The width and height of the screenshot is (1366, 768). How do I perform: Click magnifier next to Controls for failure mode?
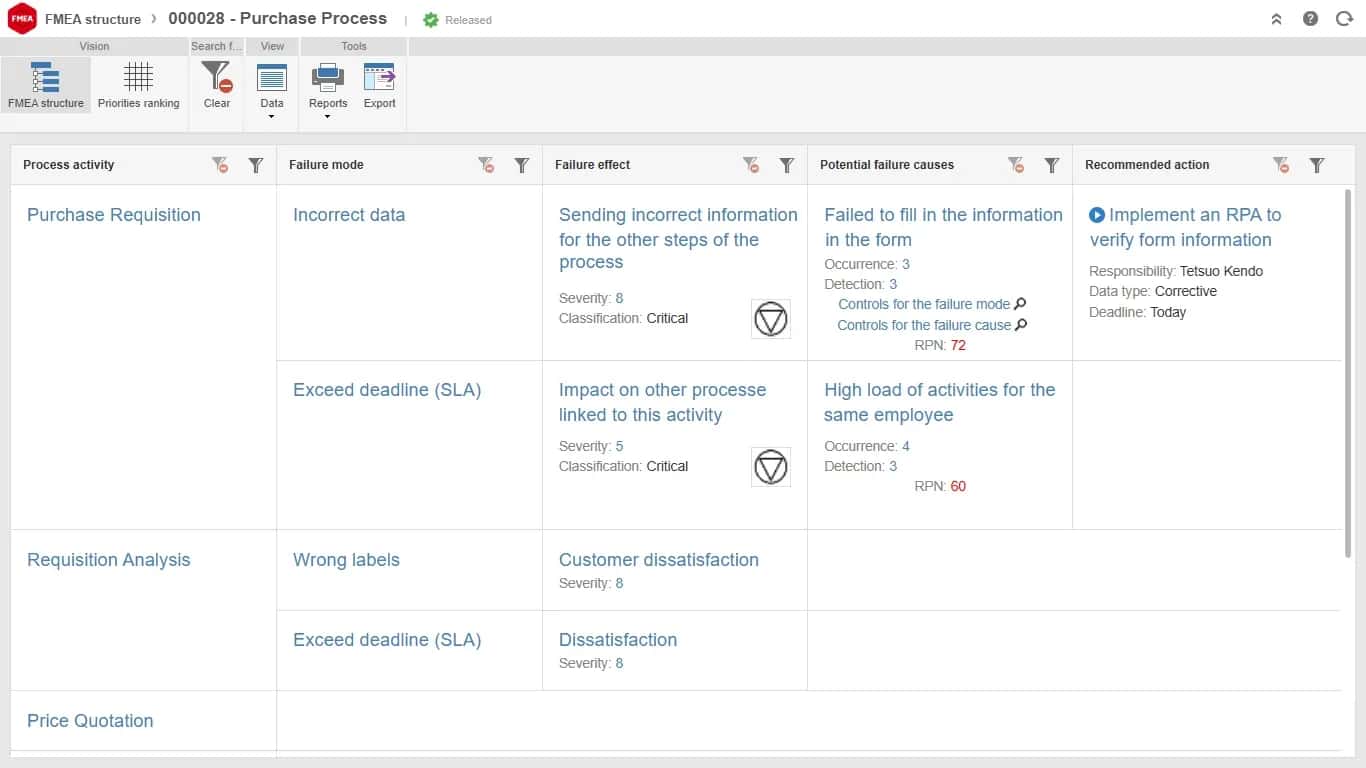pos(1020,304)
